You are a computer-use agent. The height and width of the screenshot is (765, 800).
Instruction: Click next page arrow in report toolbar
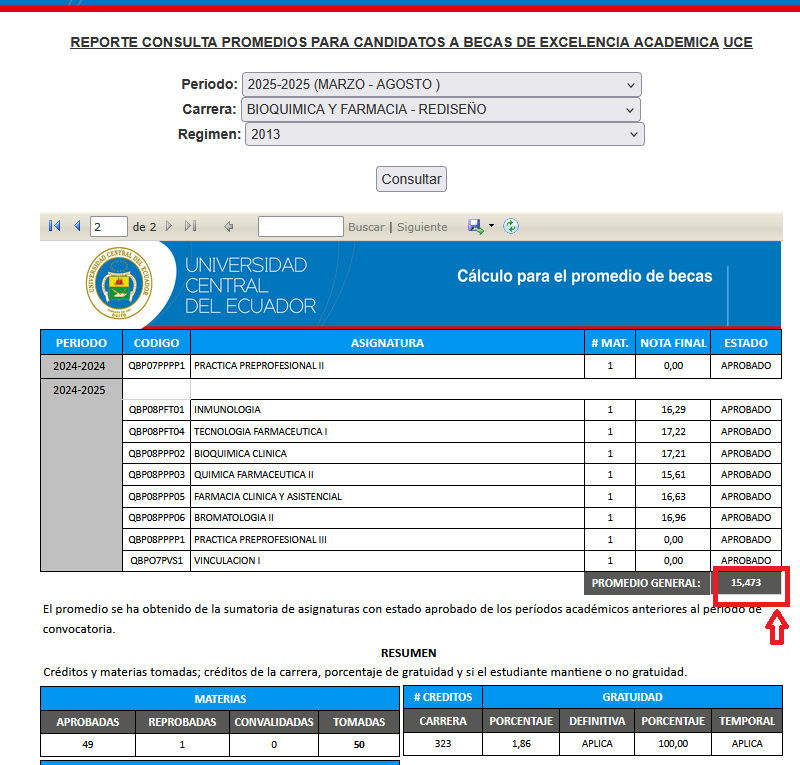(x=169, y=227)
